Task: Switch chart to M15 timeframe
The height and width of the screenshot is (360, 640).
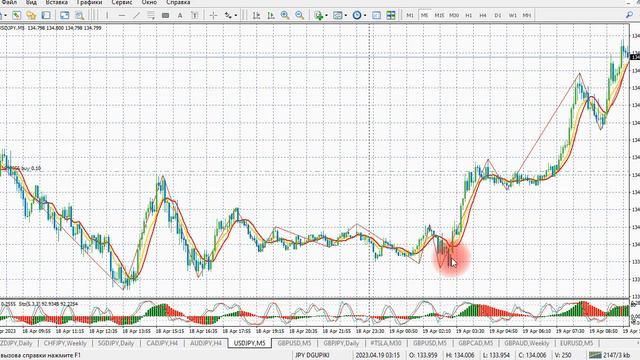Action: [439, 16]
